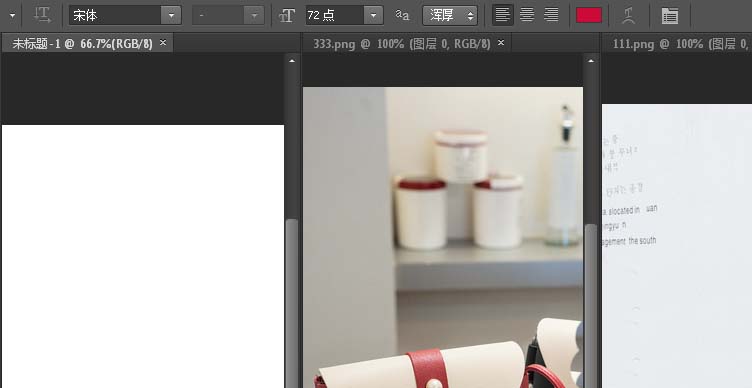Open the font size dropdown arrow

coord(373,15)
